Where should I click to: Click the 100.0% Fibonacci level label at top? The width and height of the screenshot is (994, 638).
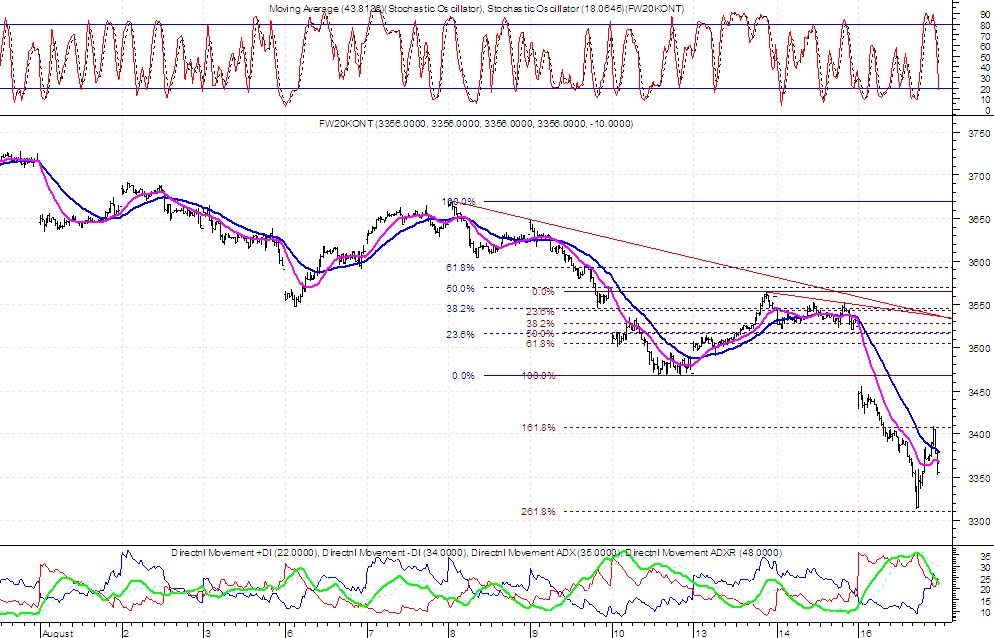tap(457, 202)
